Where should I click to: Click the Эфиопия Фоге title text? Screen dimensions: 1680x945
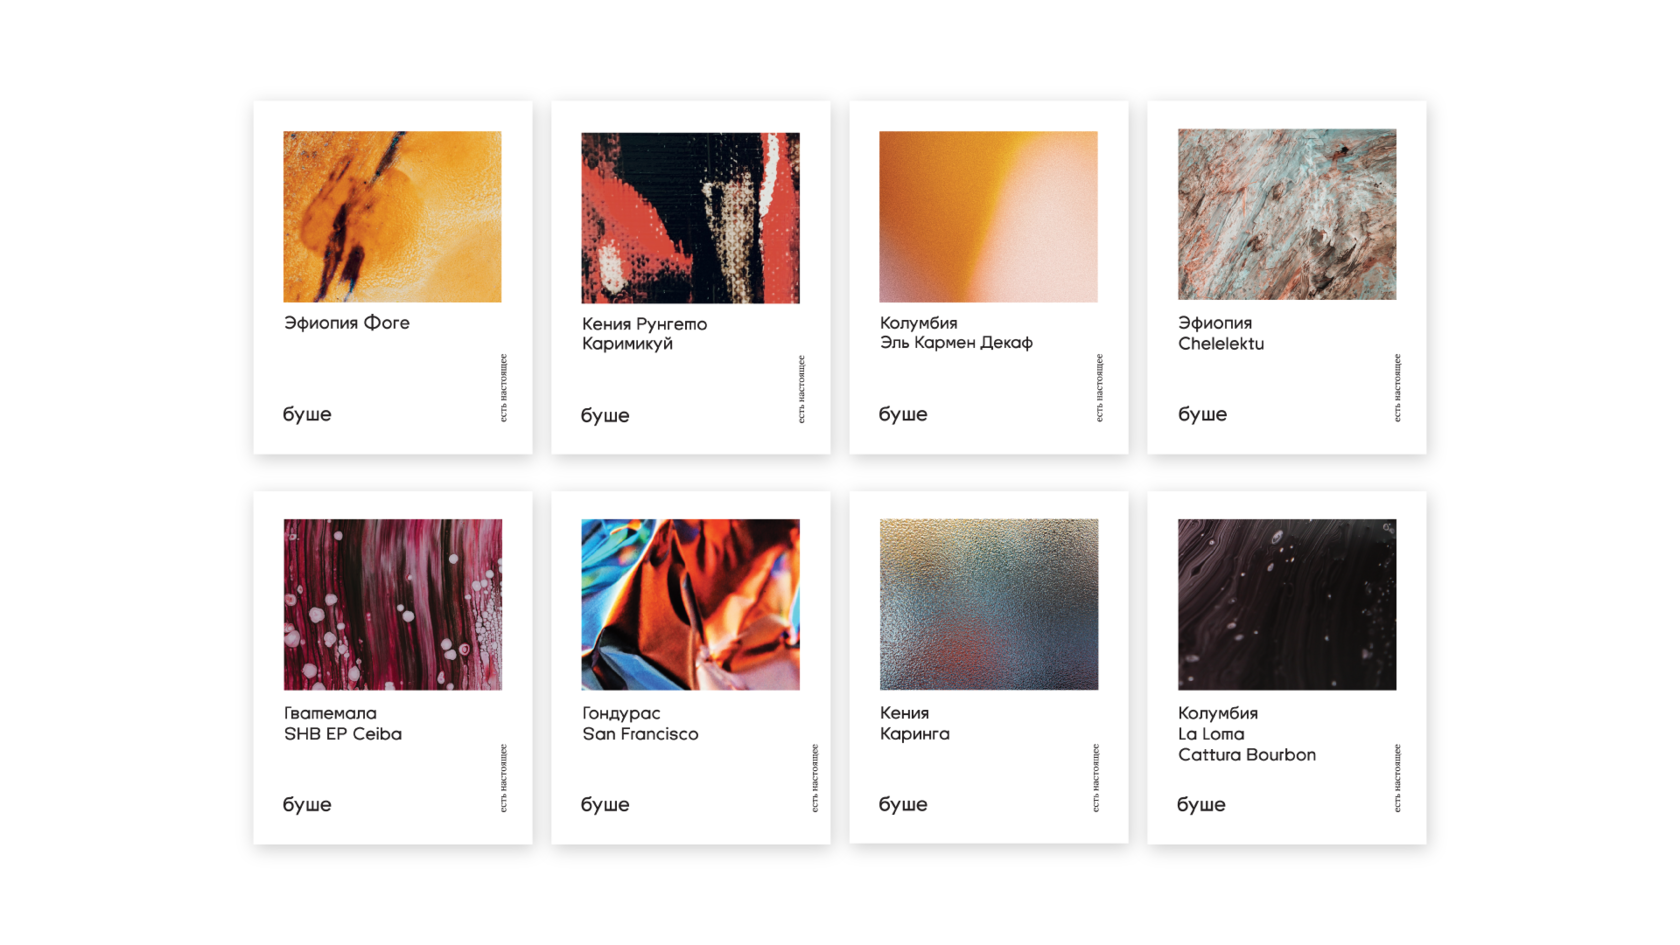click(x=346, y=323)
